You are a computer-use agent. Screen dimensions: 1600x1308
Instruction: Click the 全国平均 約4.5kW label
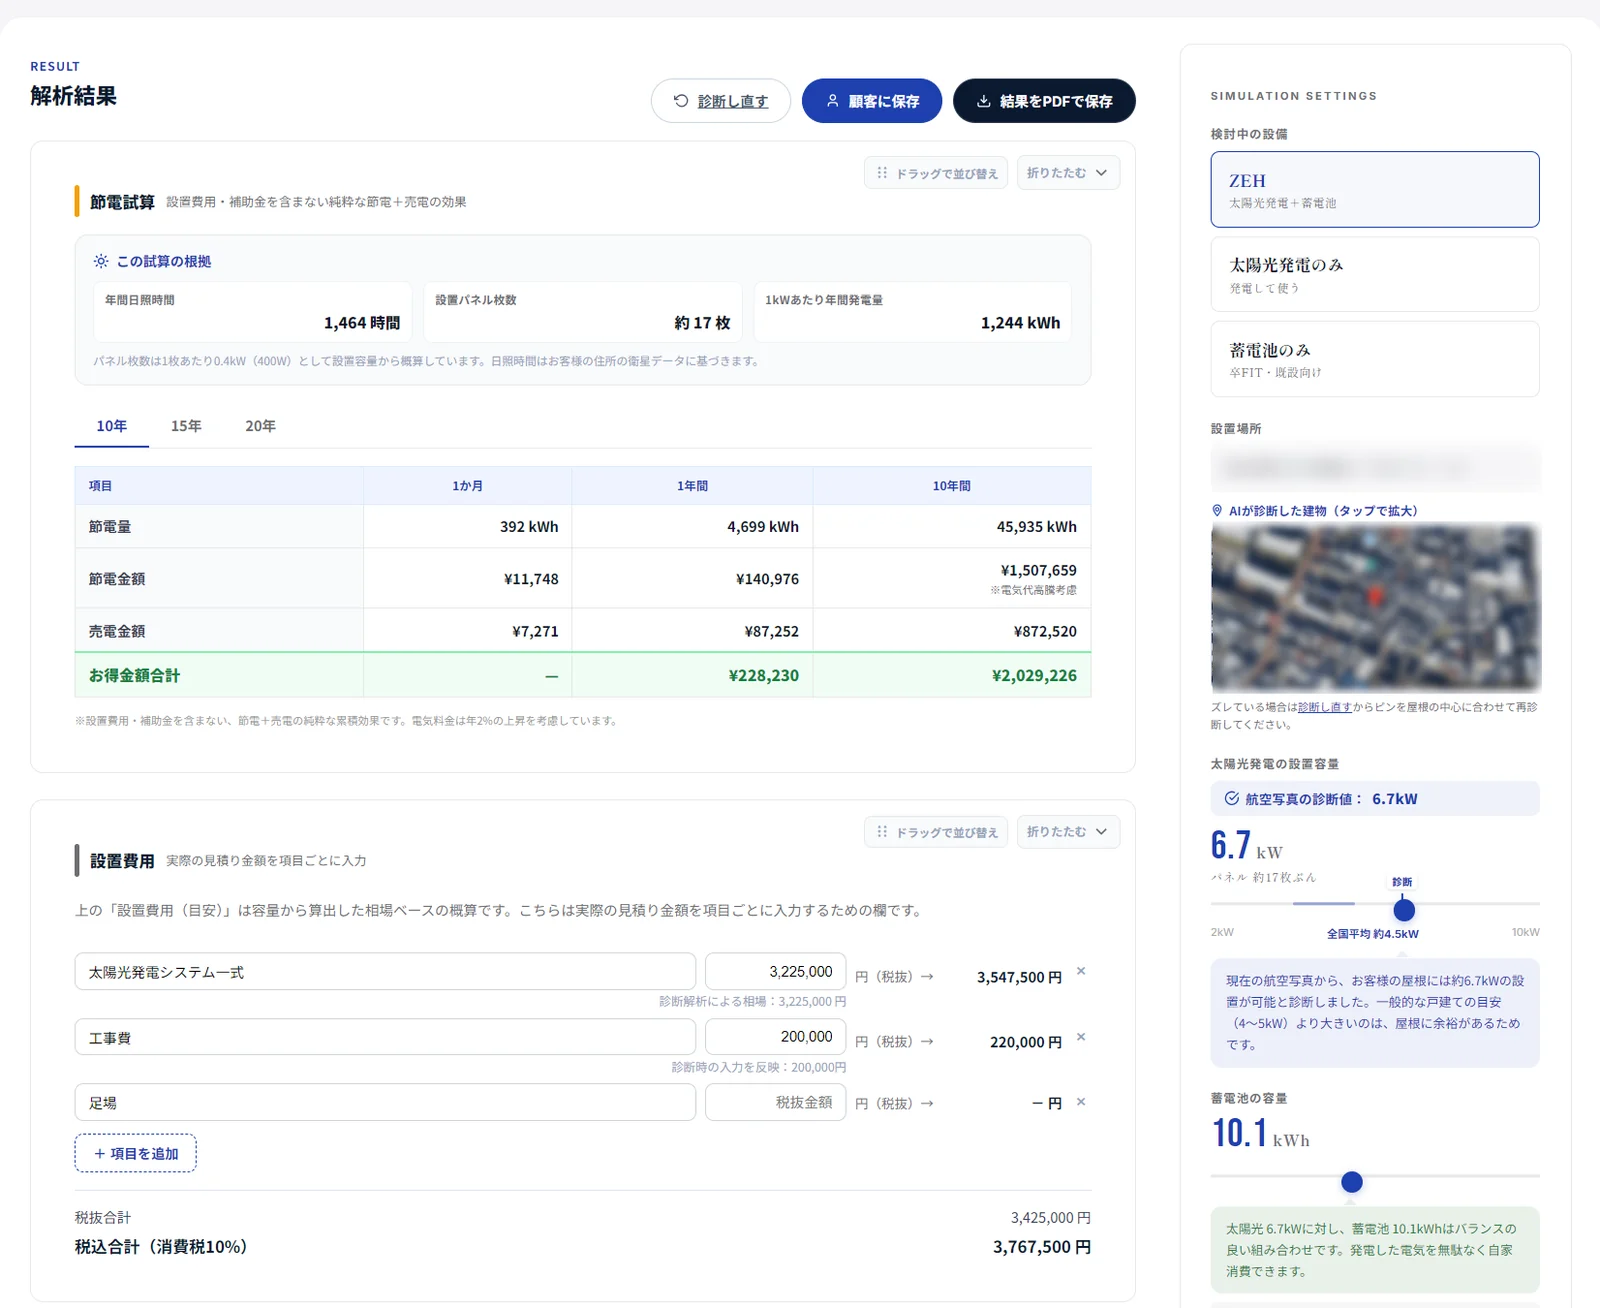point(1373,933)
